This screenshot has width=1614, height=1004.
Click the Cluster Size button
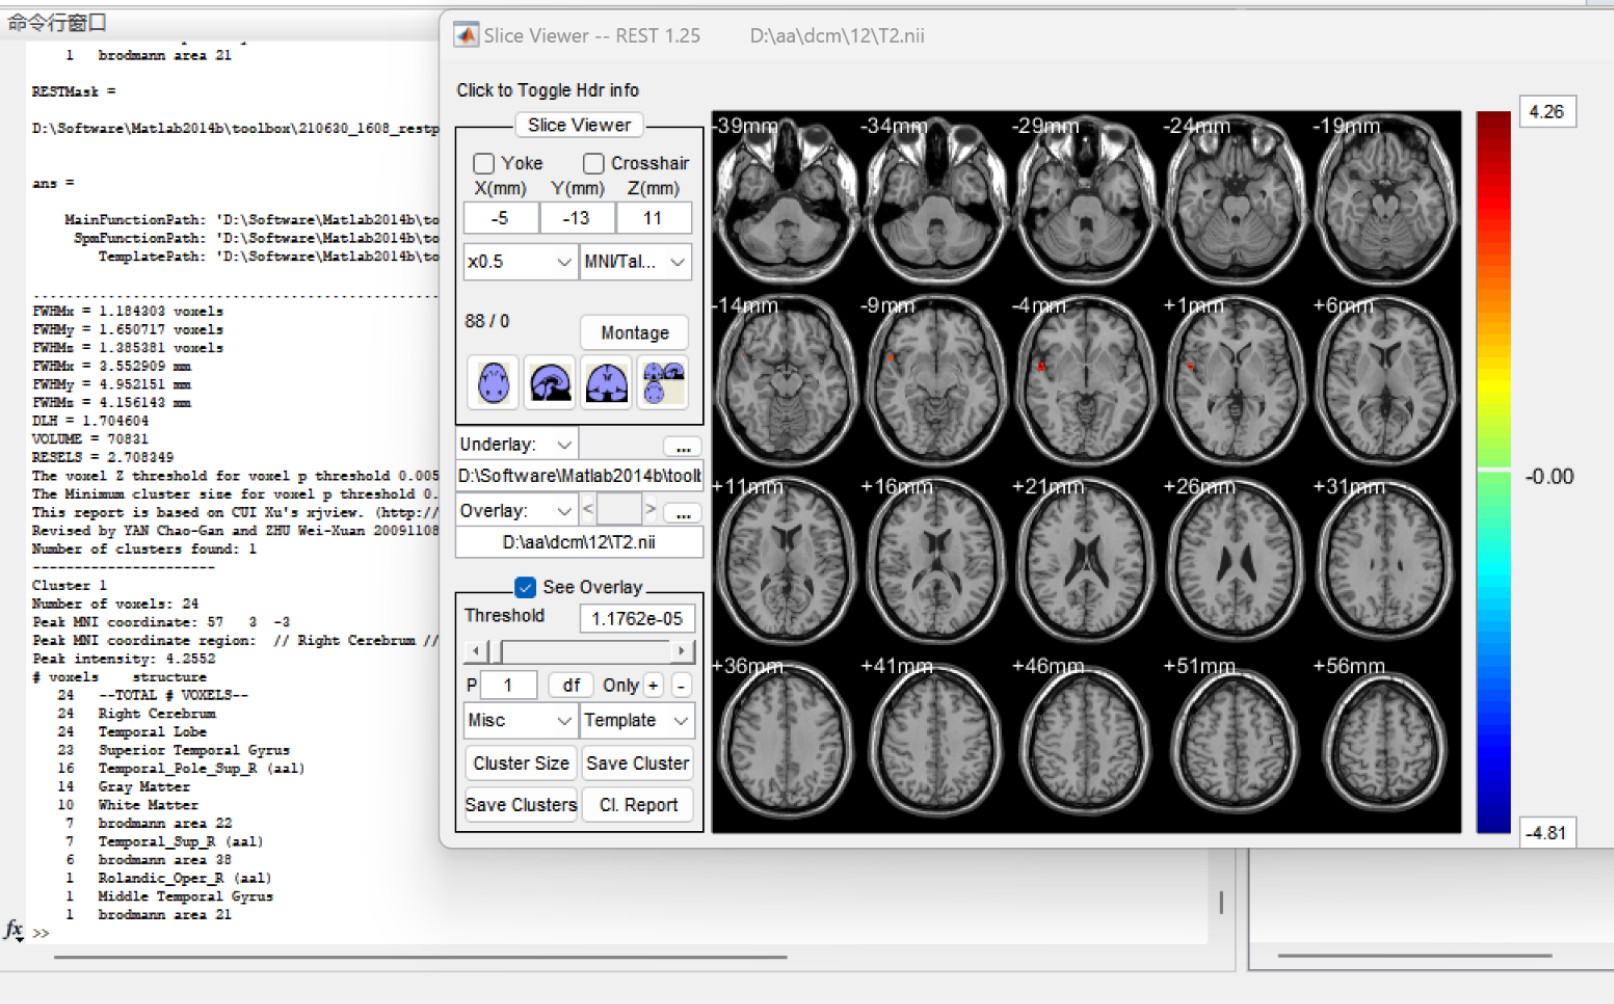(x=521, y=763)
